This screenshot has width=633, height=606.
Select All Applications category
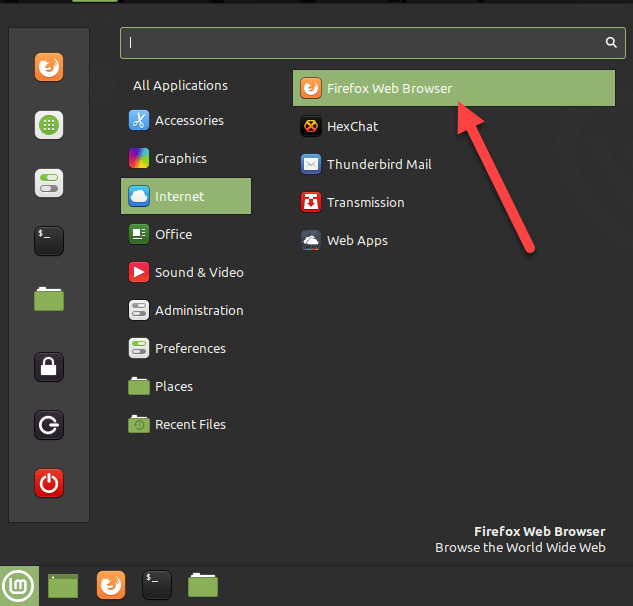tap(180, 86)
